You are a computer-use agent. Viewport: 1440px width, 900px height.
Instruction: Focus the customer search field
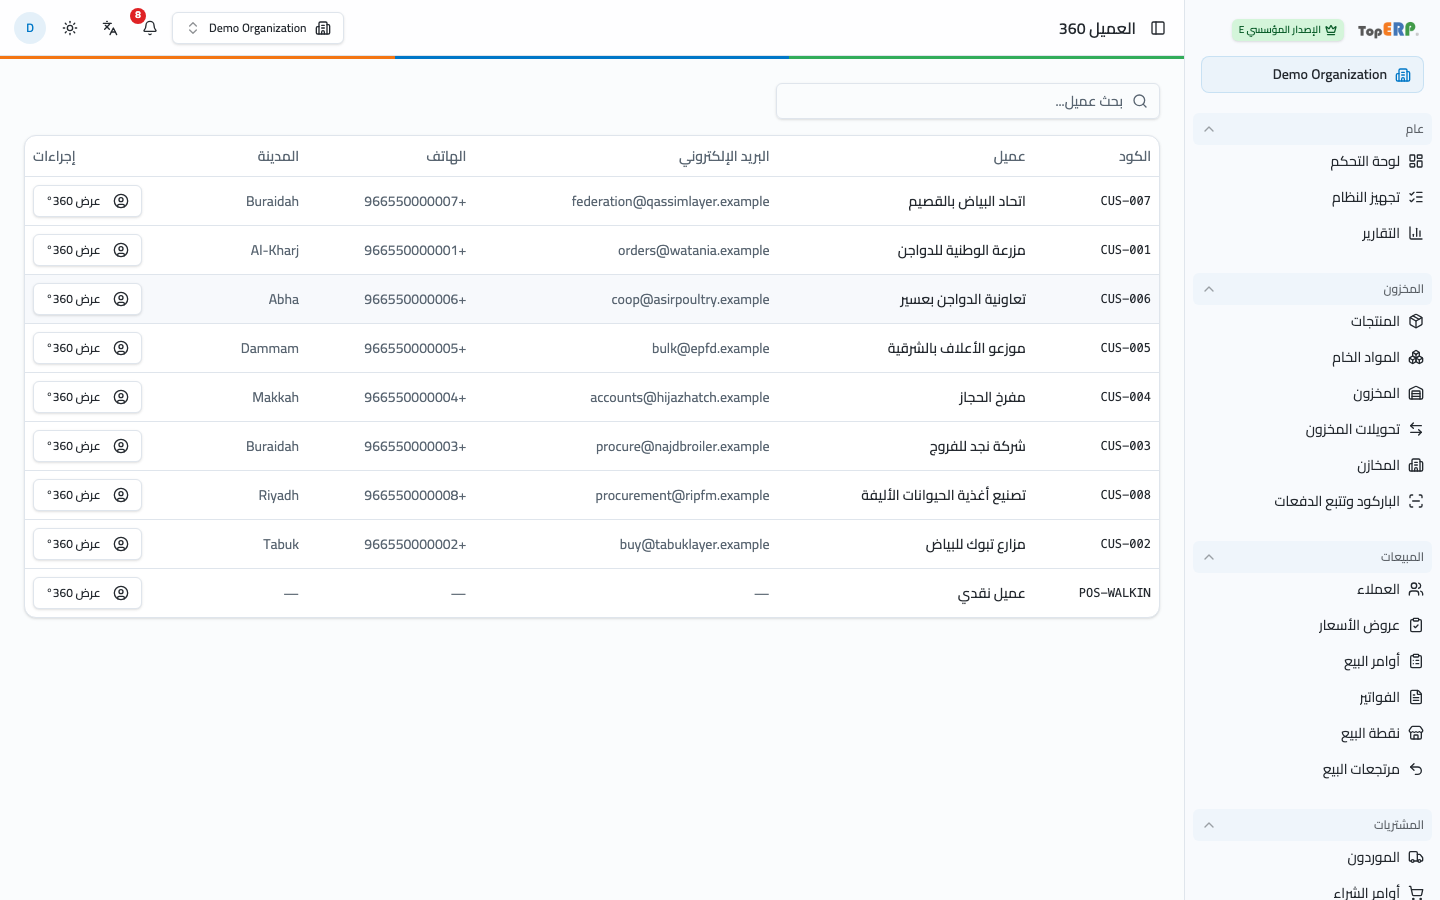pos(968,101)
